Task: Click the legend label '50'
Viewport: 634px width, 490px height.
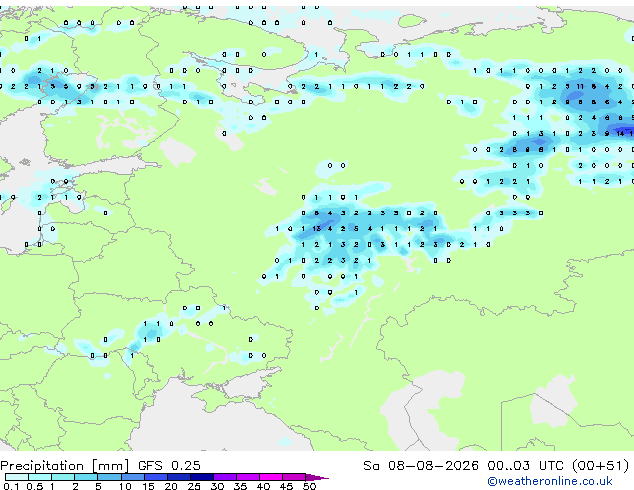Action: 310,486
